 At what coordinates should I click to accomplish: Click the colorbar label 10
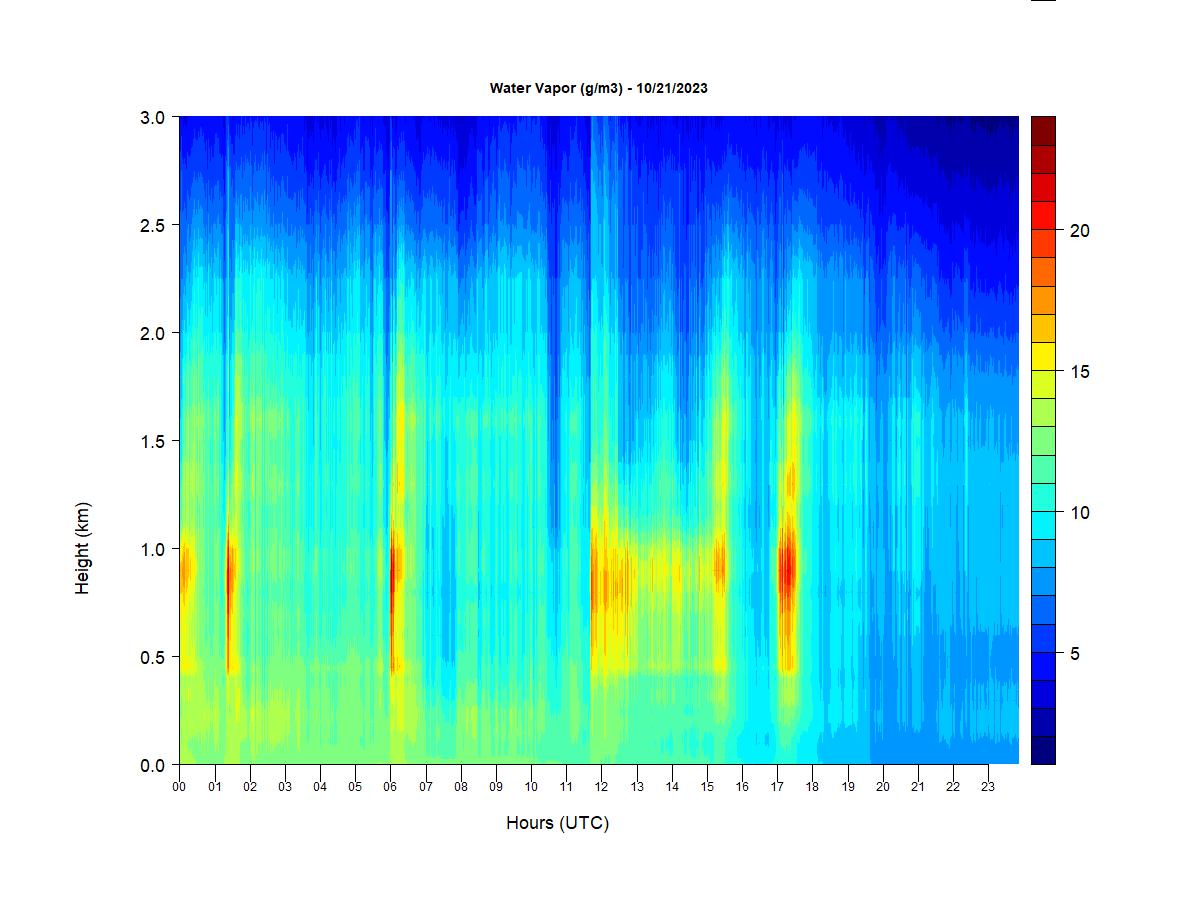[1079, 513]
